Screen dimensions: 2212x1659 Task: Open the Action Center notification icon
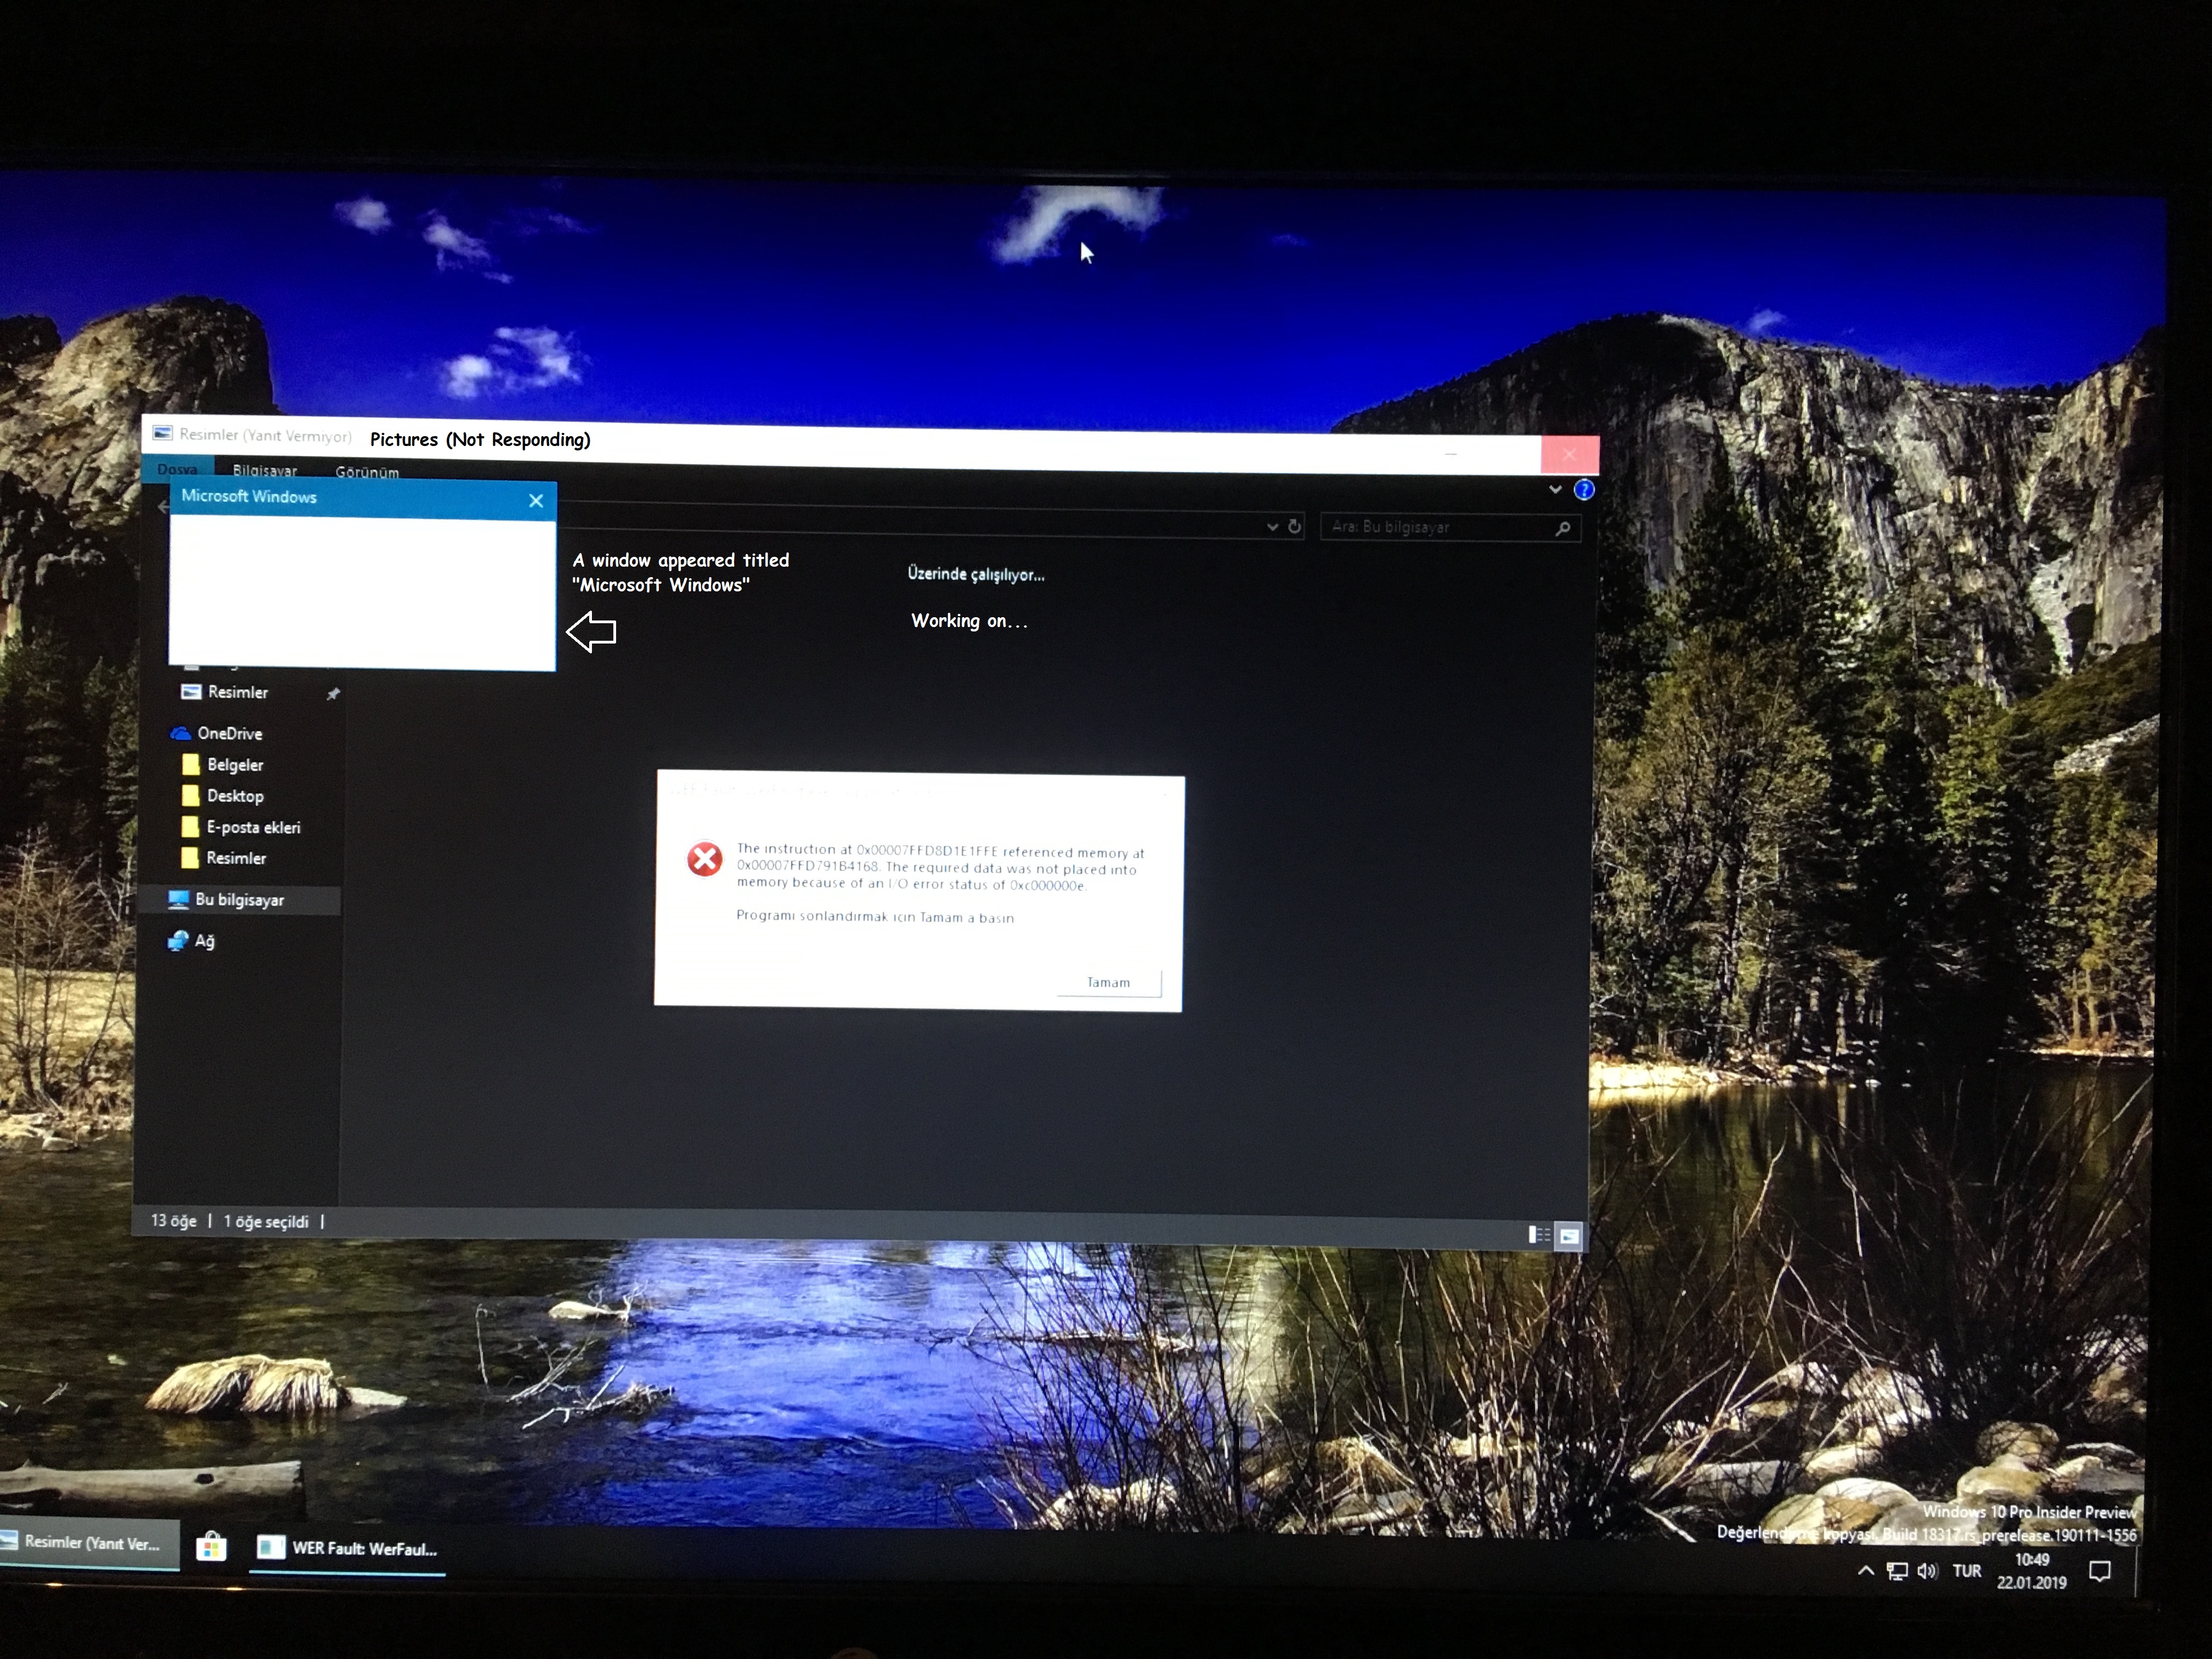(2100, 1571)
